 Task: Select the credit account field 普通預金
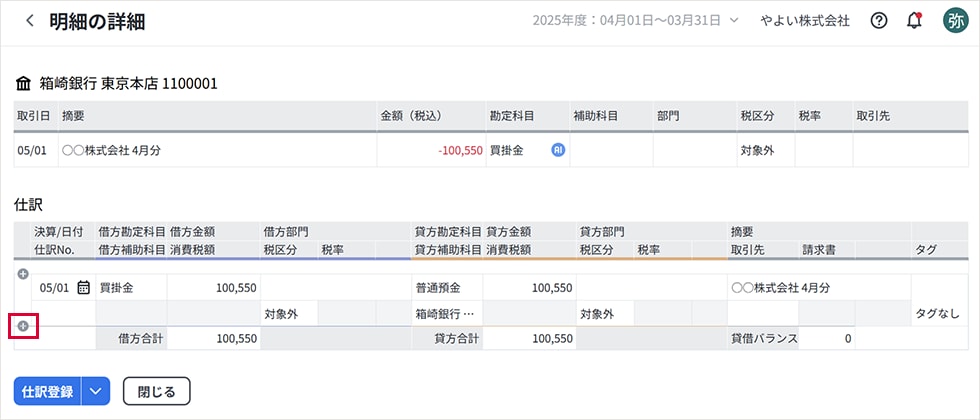pos(446,288)
